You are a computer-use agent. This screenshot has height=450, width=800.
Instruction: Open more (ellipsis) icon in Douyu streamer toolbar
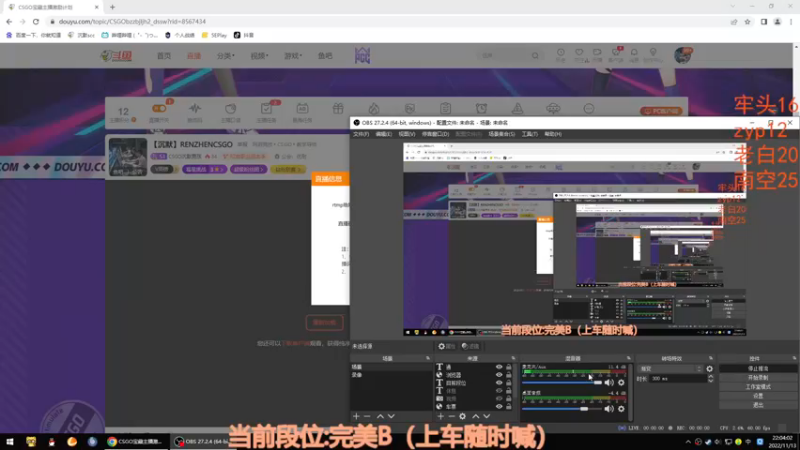click(589, 109)
